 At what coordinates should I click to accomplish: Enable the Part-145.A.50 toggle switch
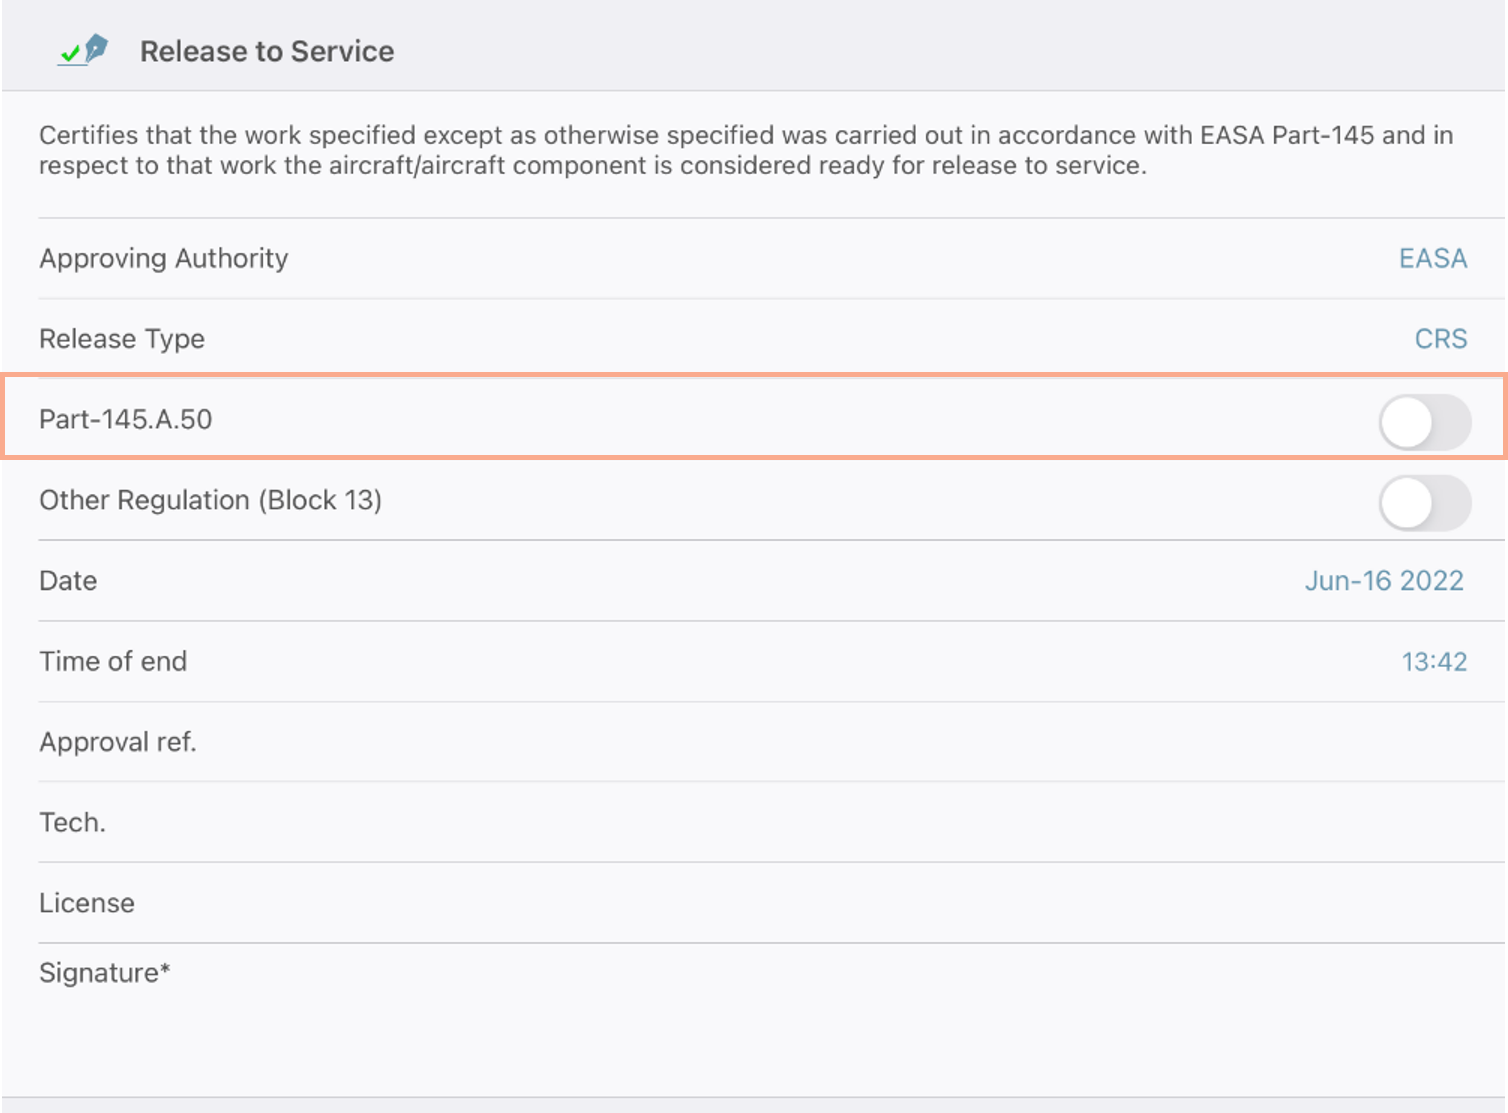point(1425,422)
